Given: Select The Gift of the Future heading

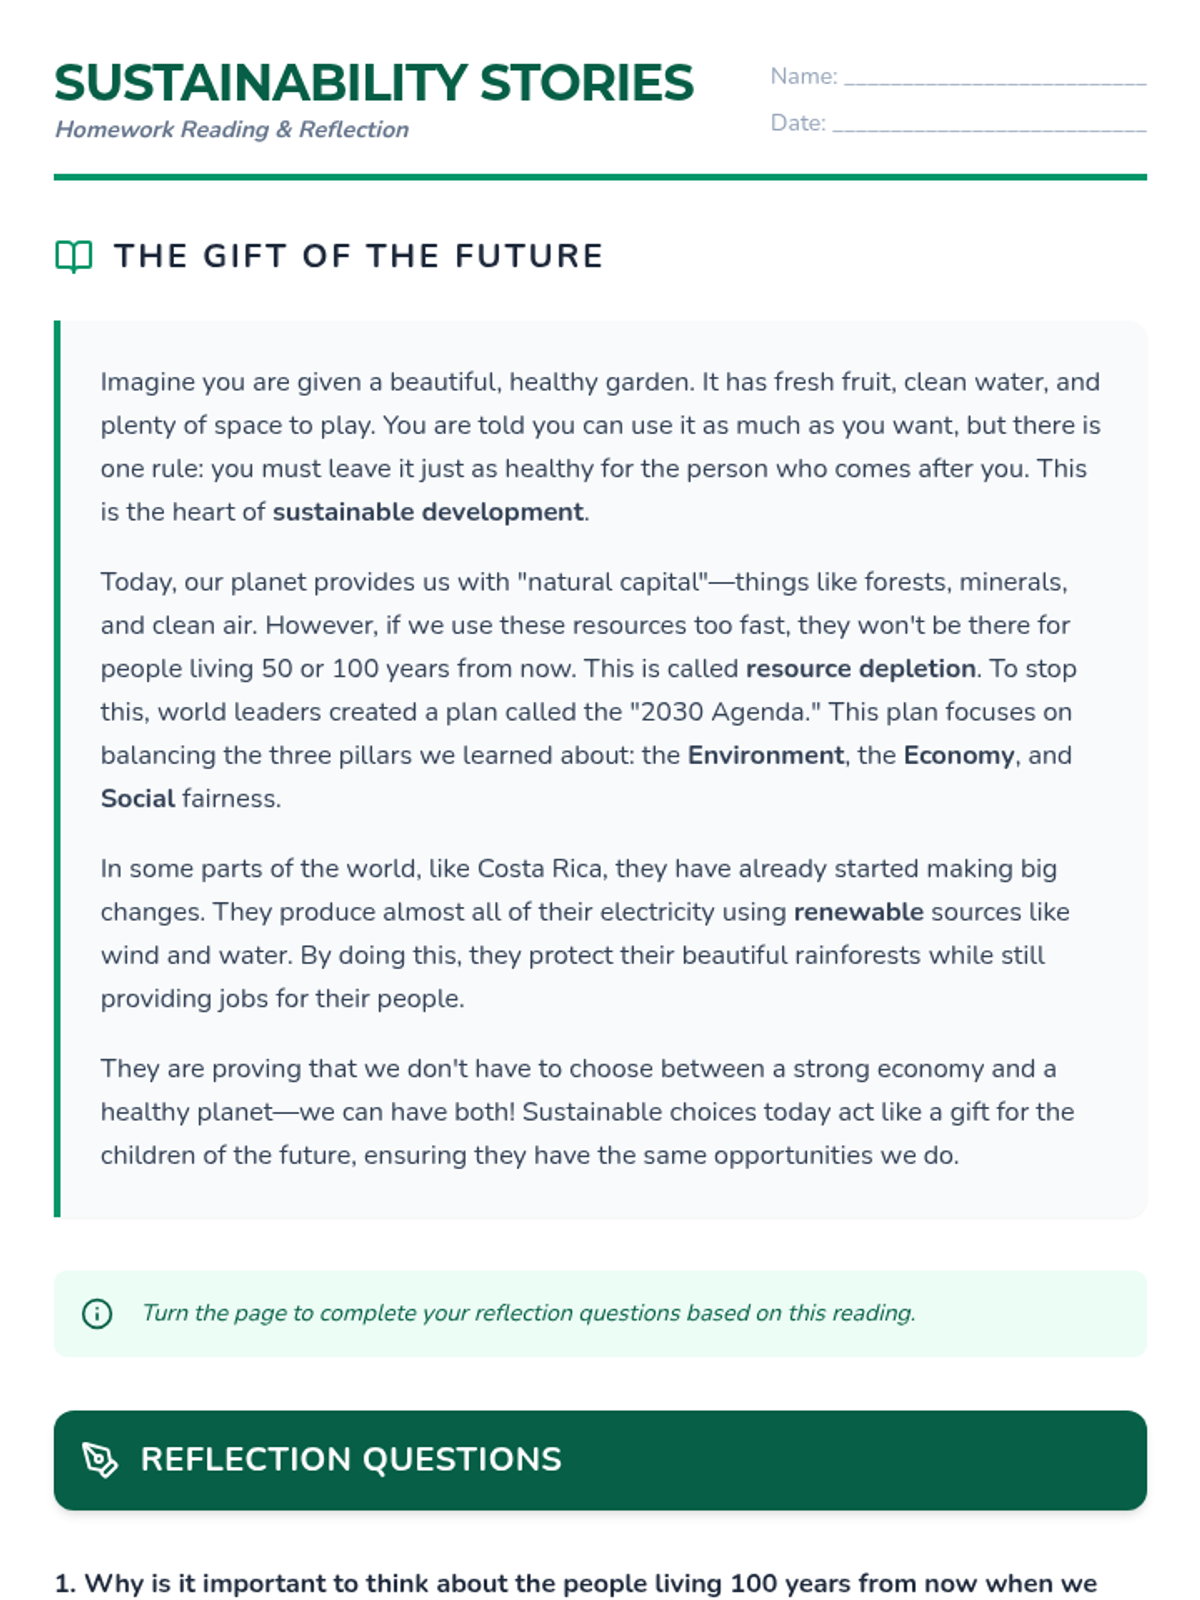Looking at the screenshot, I should pos(359,256).
